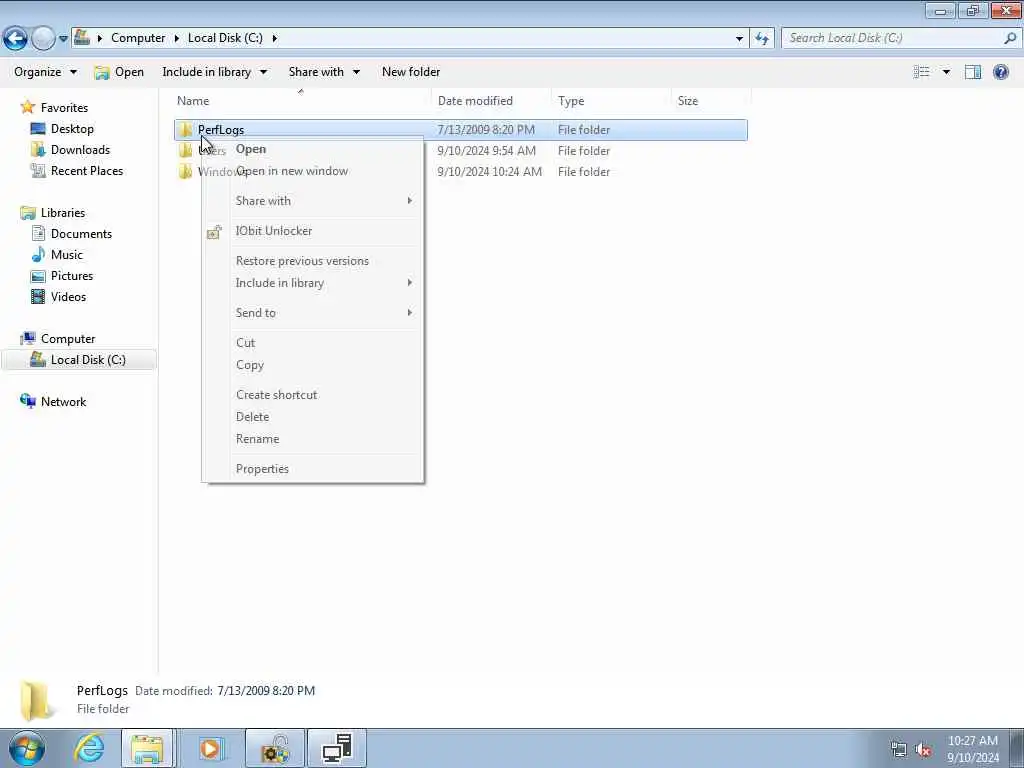
Task: Open Windows Media Player from taskbar
Action: [210, 748]
